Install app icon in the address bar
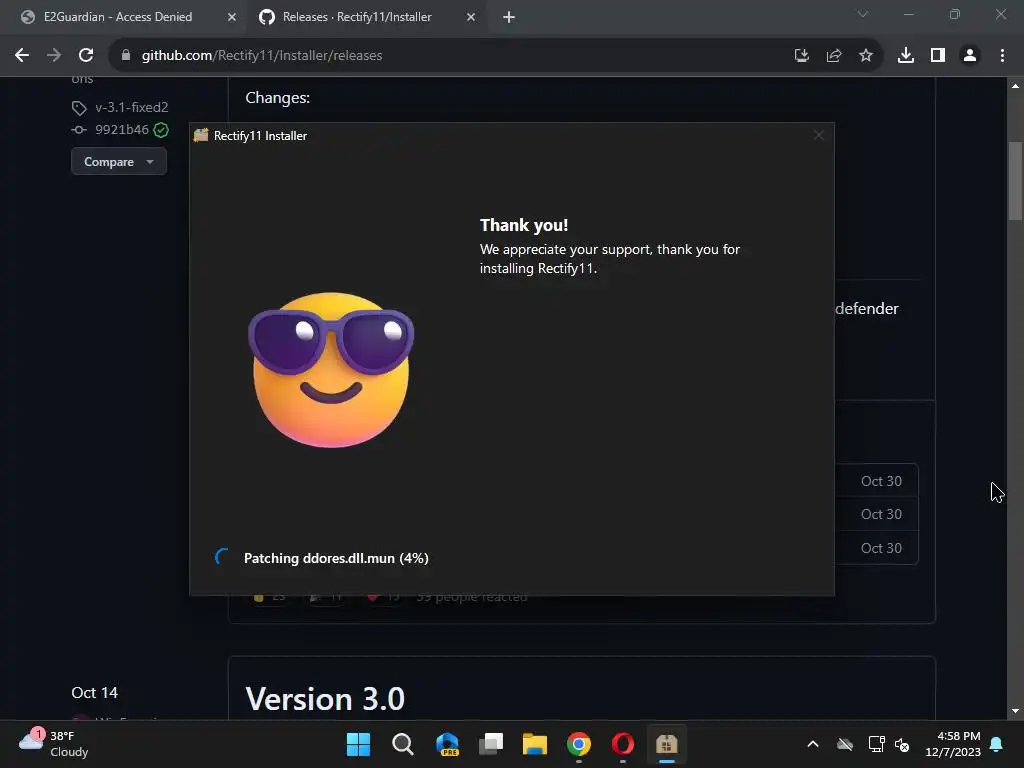The width and height of the screenshot is (1024, 768). [x=801, y=56]
